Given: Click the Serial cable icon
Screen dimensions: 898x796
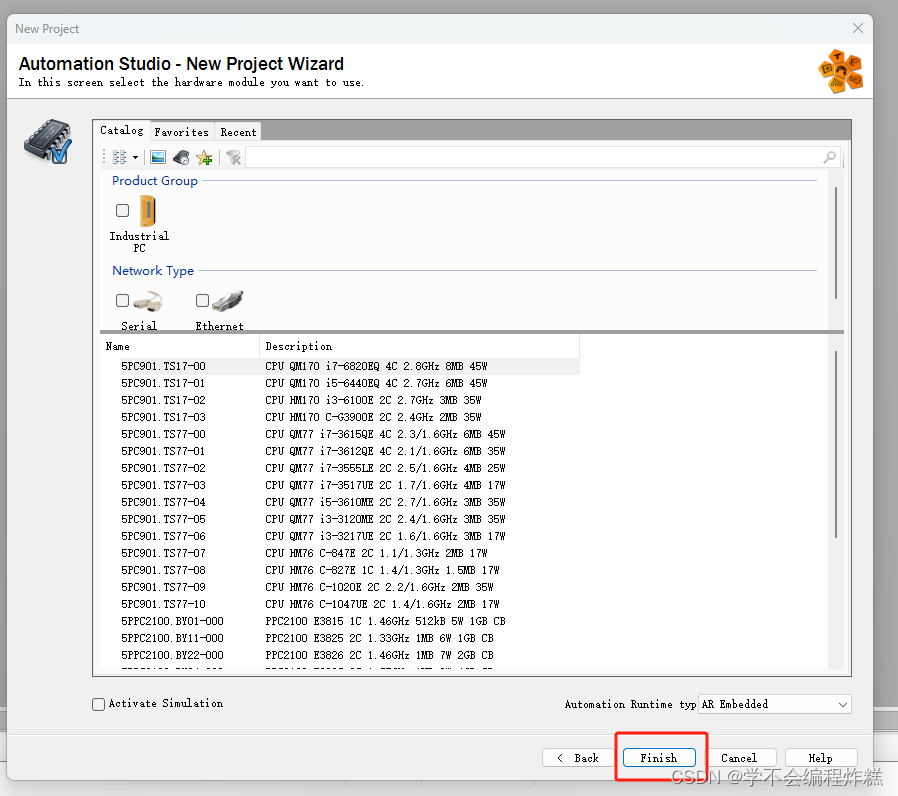Looking at the screenshot, I should coord(148,301).
